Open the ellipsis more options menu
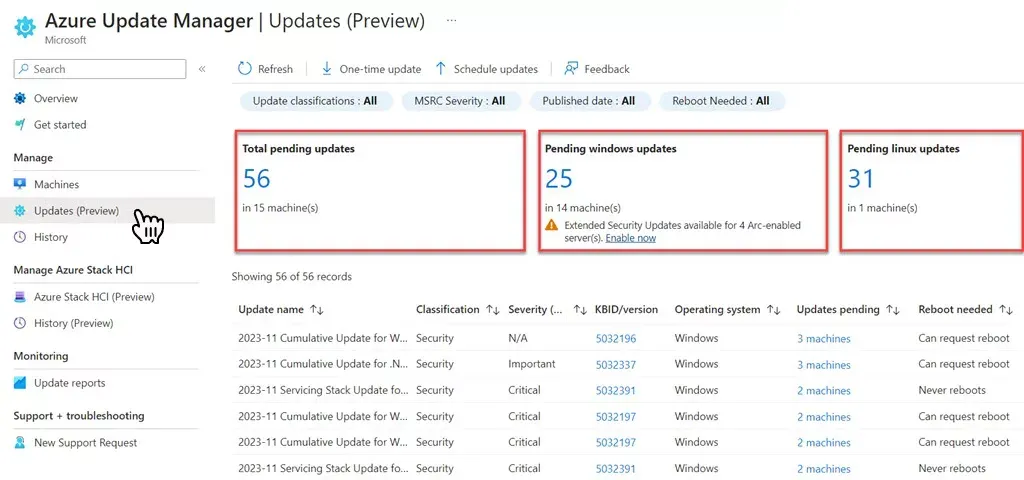1024x480 pixels. [x=451, y=21]
